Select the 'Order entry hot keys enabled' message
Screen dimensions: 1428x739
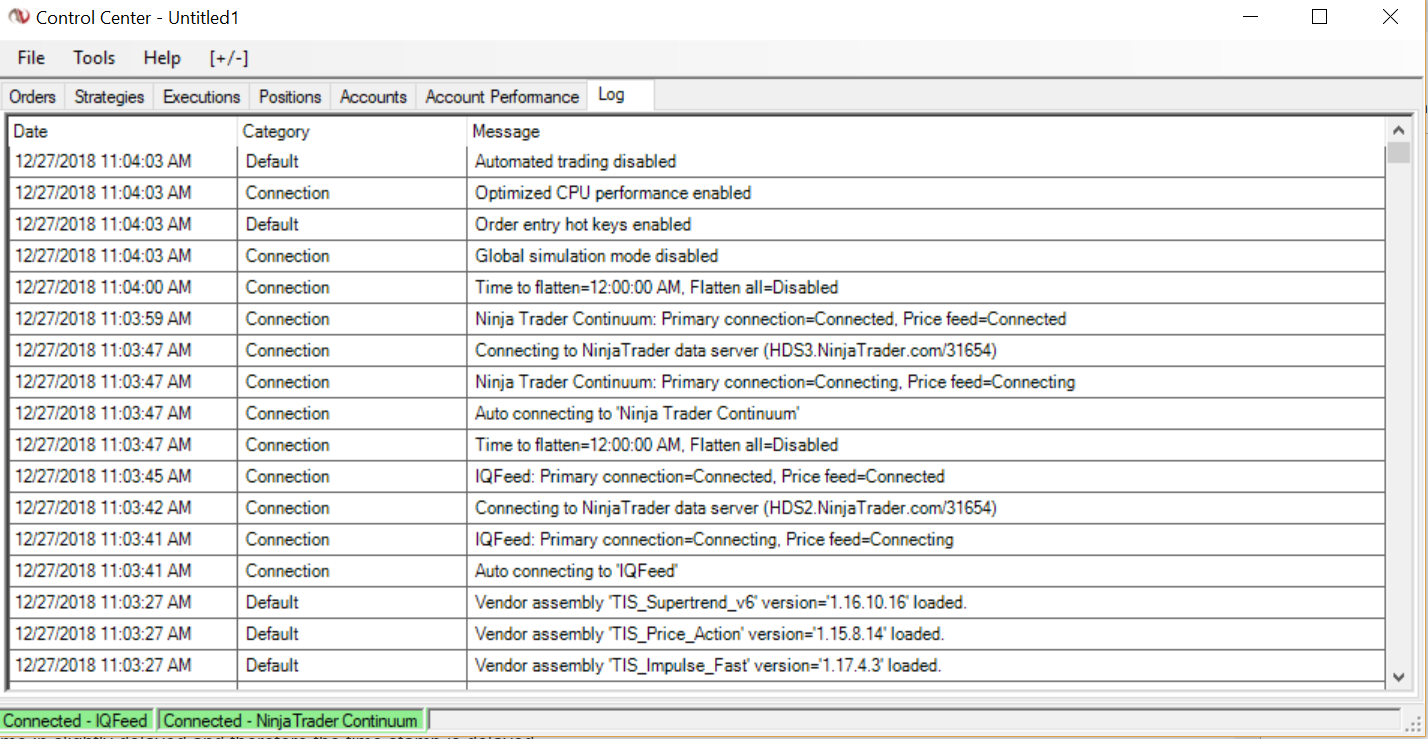pos(583,224)
